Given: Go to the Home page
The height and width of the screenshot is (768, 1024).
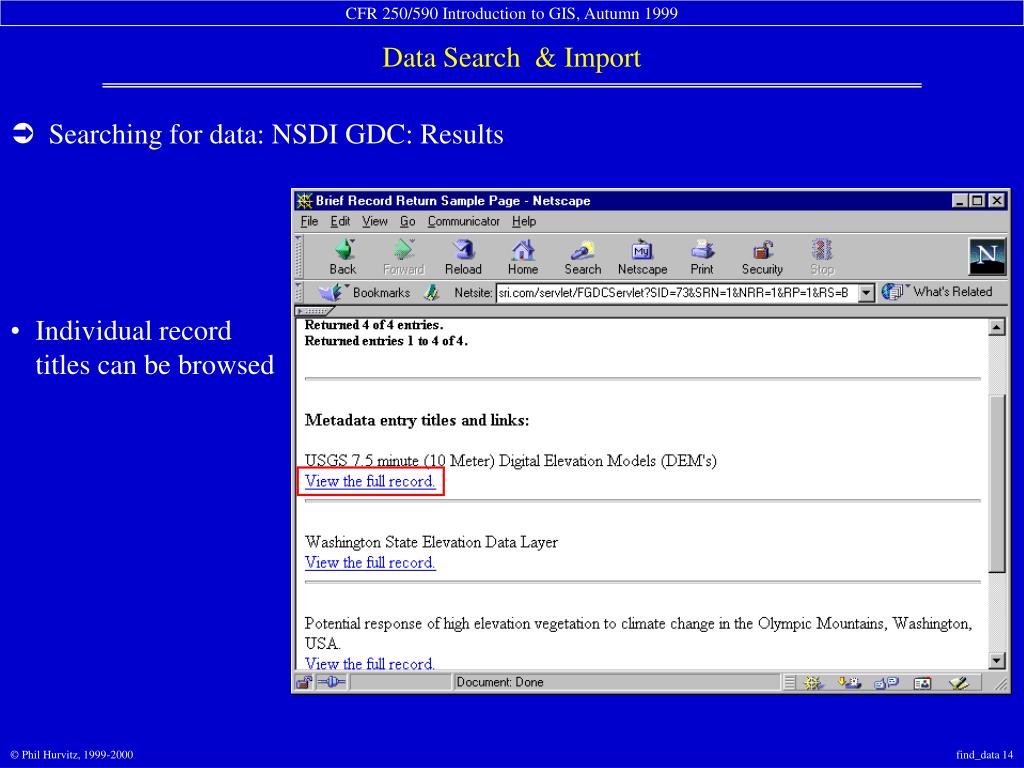Looking at the screenshot, I should pos(523,257).
